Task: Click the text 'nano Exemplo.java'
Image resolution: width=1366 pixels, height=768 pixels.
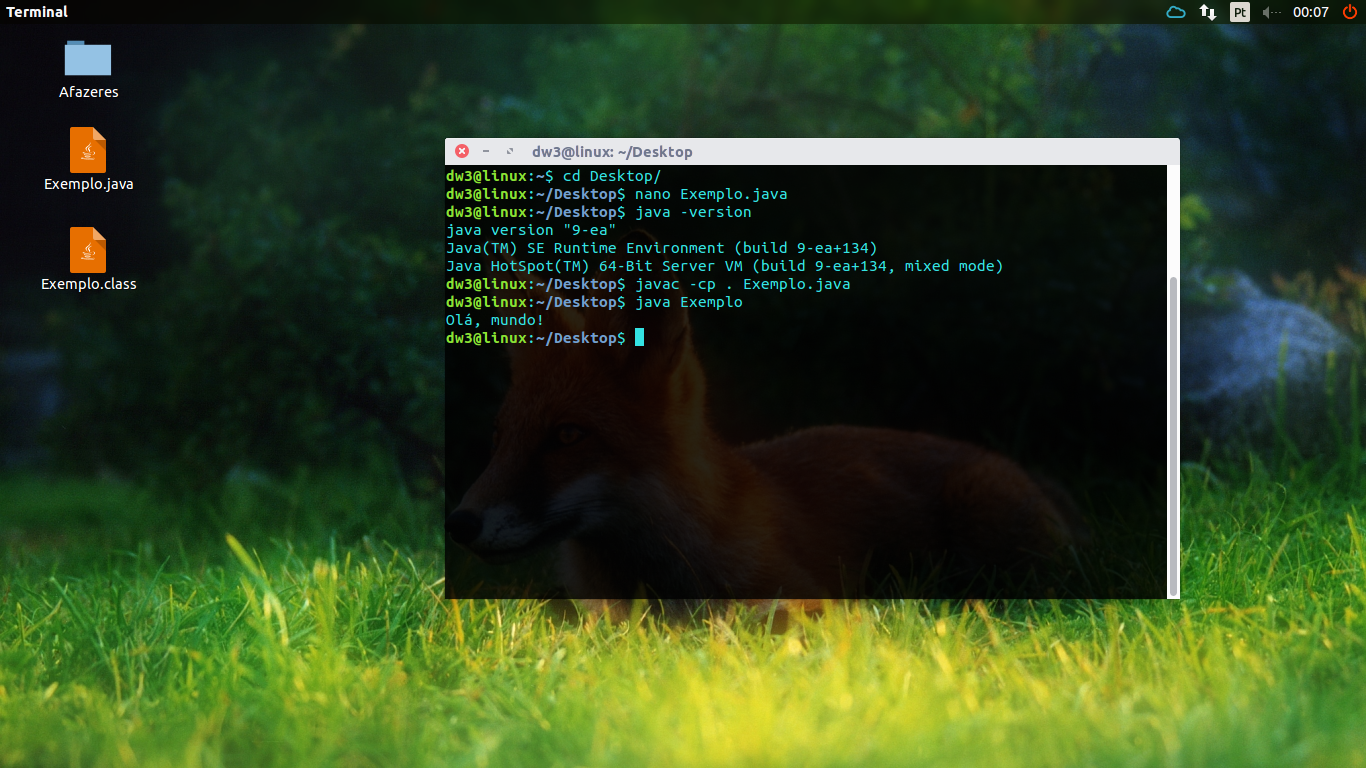Action: tap(711, 194)
